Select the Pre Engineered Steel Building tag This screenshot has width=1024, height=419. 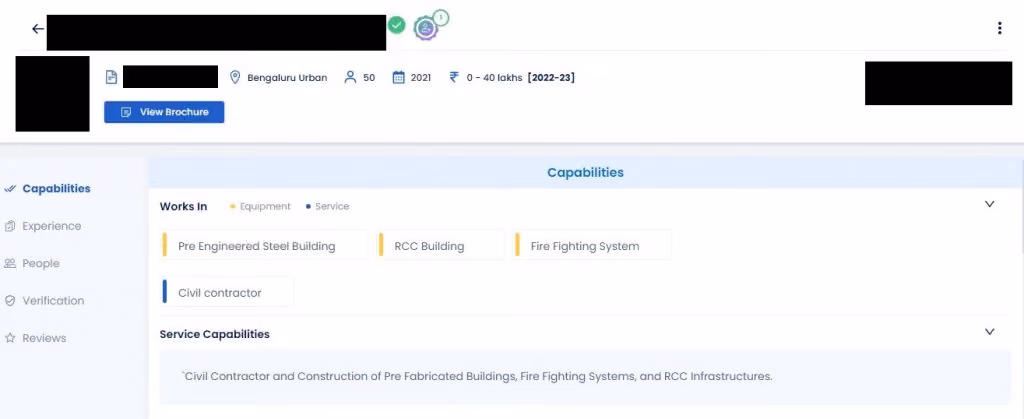264,246
